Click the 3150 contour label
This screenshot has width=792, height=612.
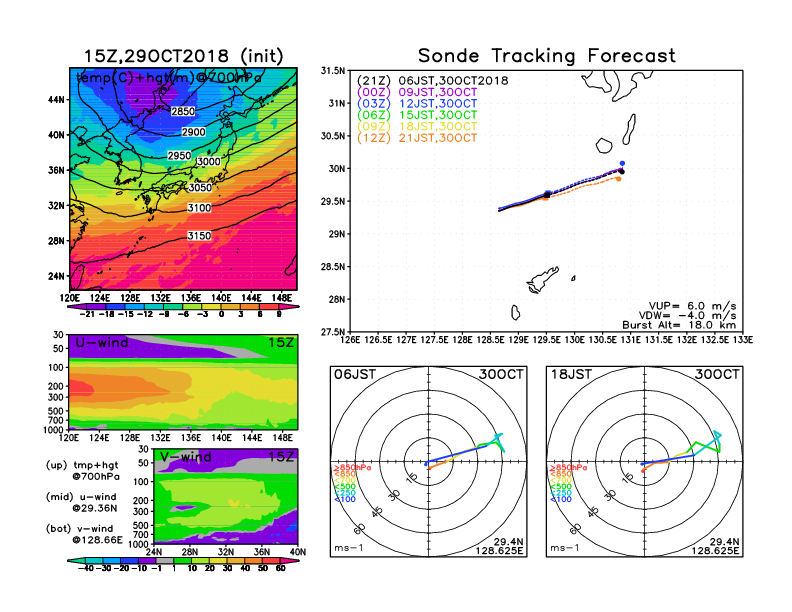tap(199, 236)
